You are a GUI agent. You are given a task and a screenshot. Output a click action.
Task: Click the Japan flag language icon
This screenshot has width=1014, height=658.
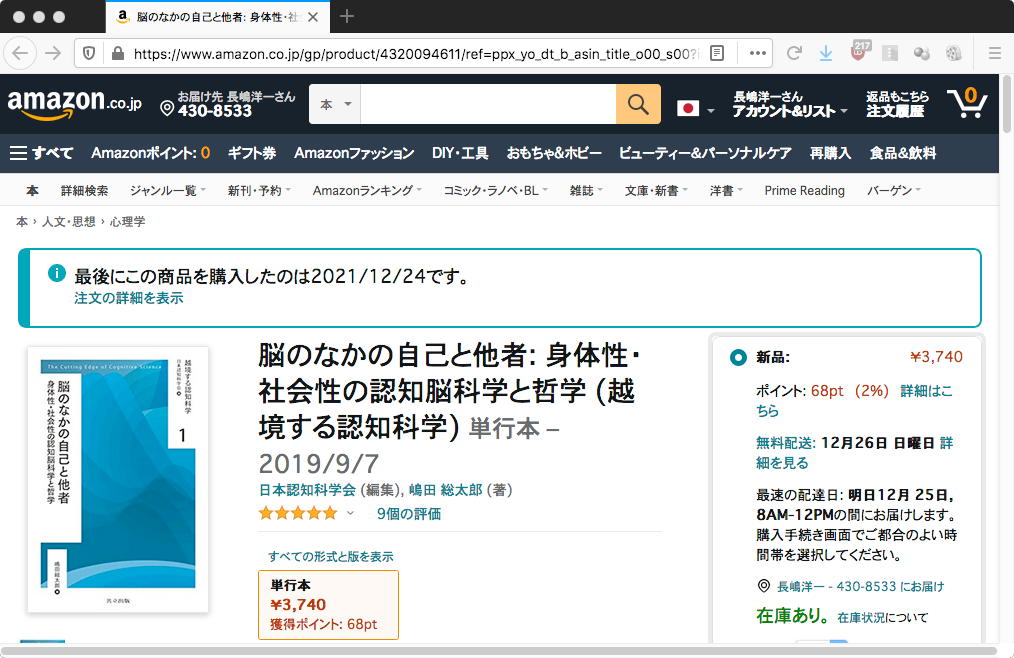tap(687, 108)
